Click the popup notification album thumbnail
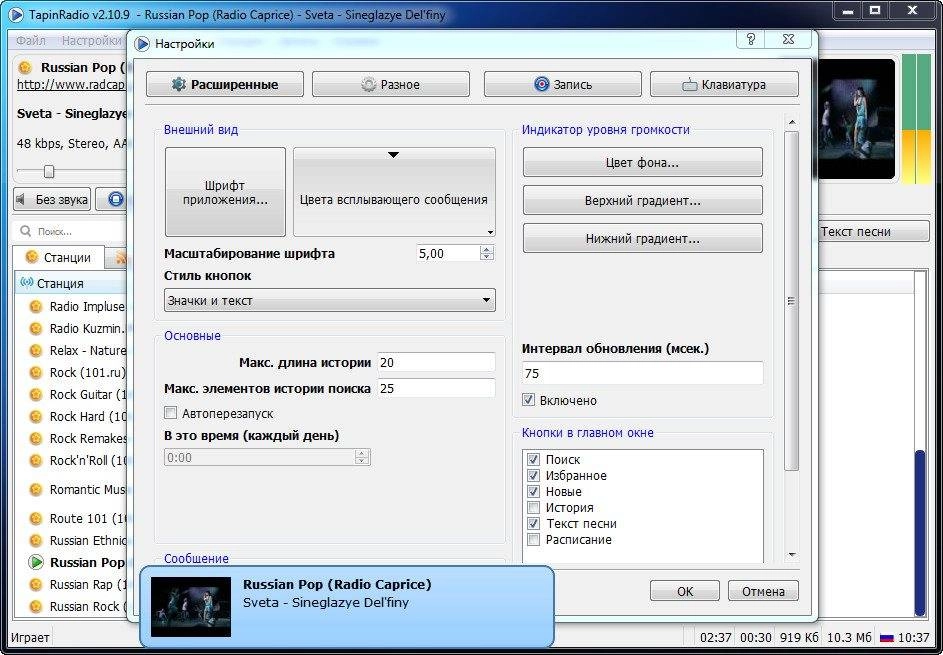This screenshot has height=655, width=943. [x=191, y=606]
